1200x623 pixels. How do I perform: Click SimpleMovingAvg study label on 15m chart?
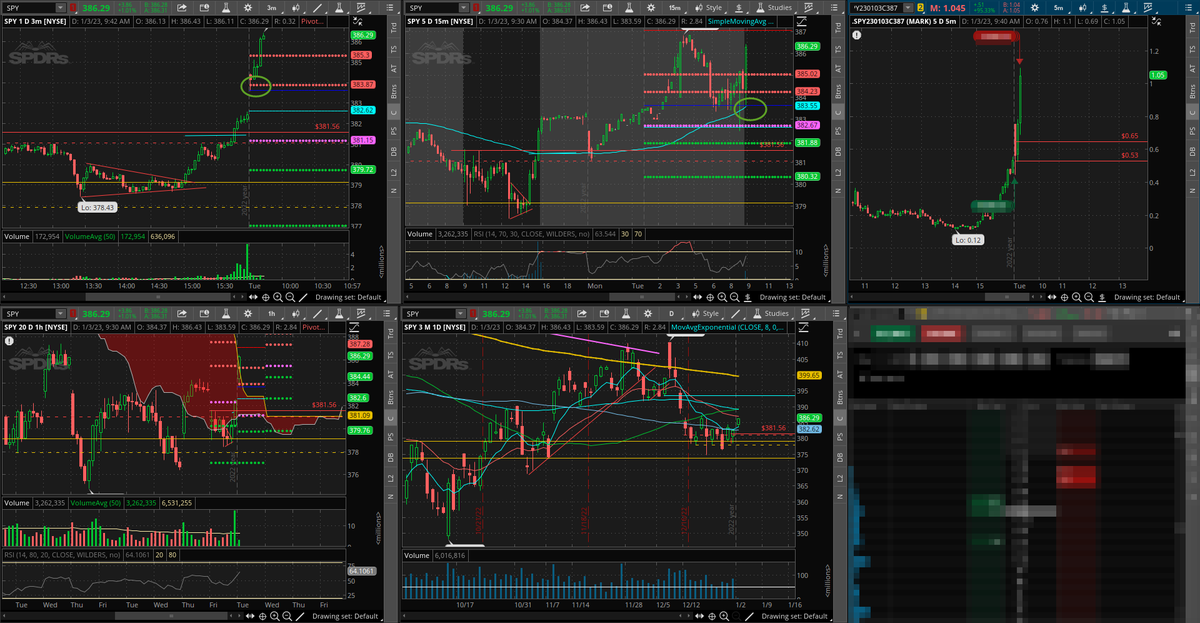pos(742,22)
